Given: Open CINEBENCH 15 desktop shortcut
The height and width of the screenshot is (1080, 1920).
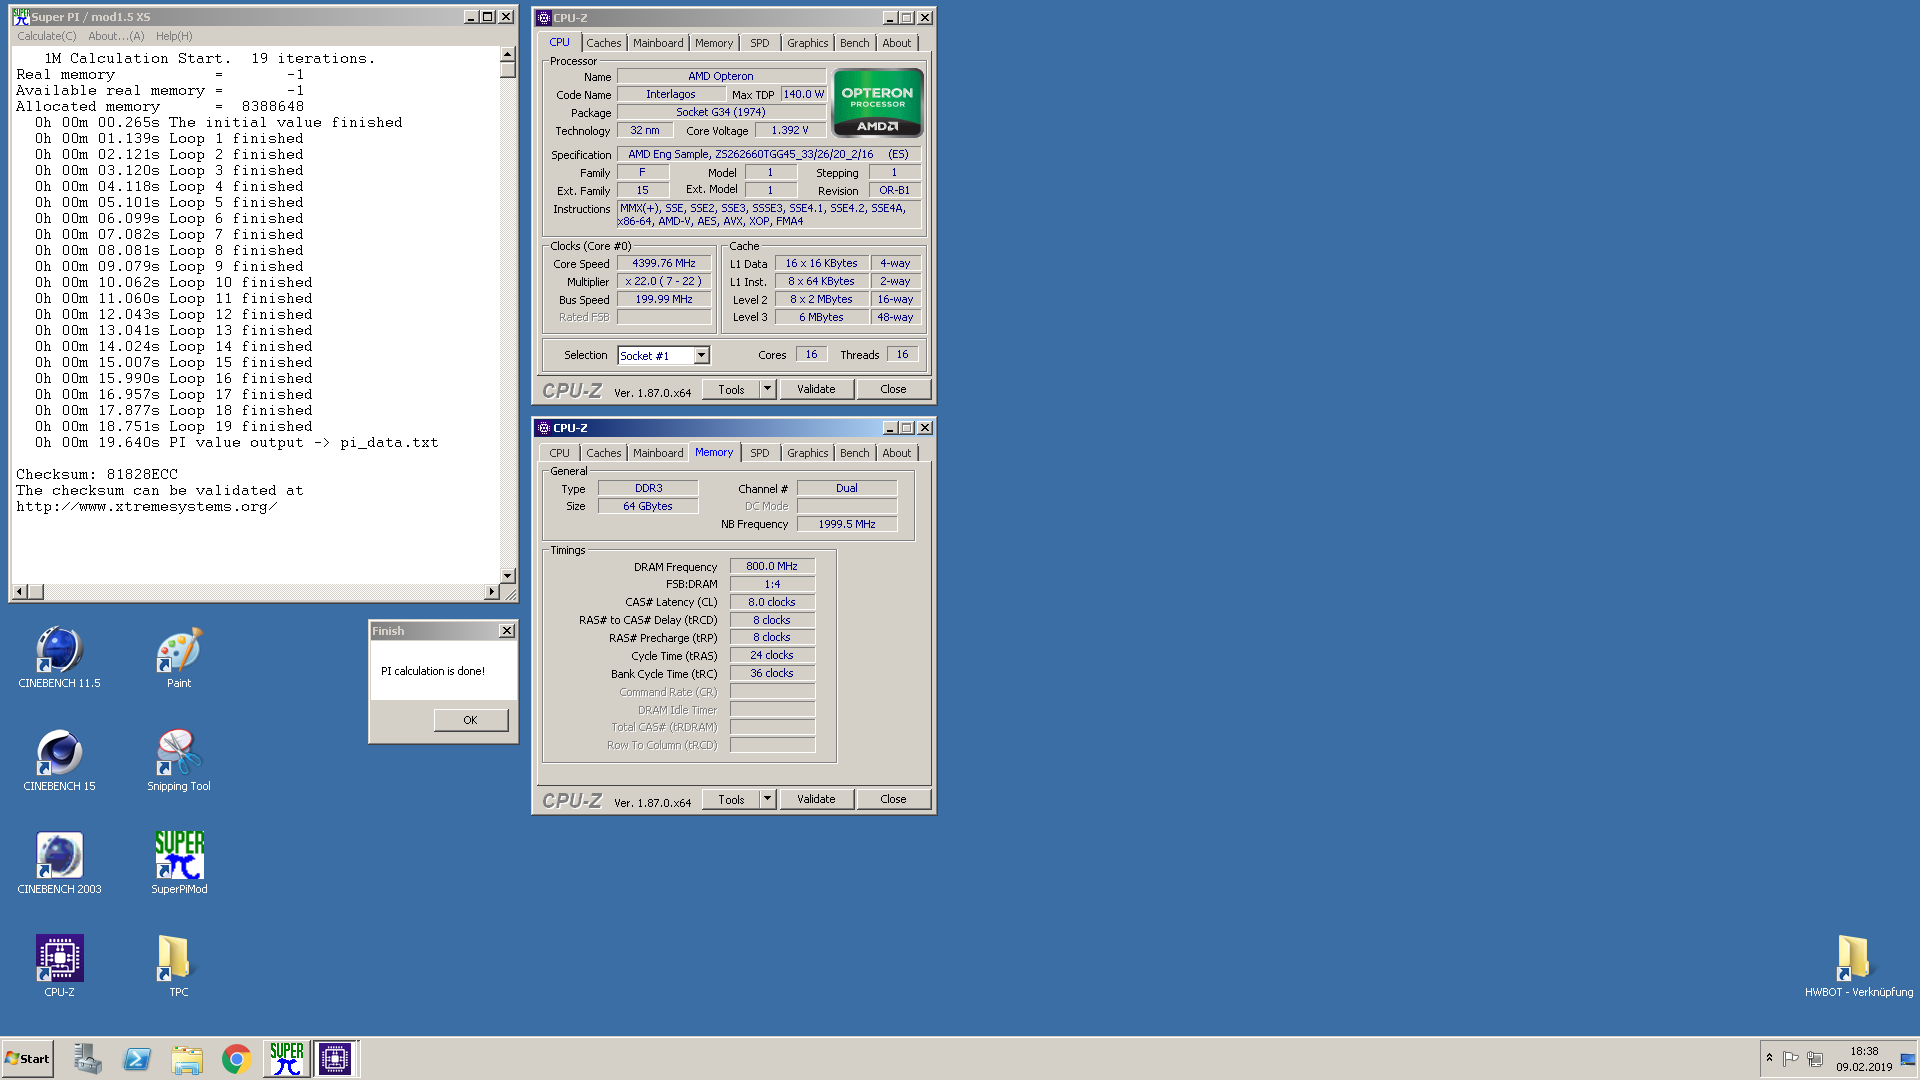Looking at the screenshot, I should click(x=59, y=760).
